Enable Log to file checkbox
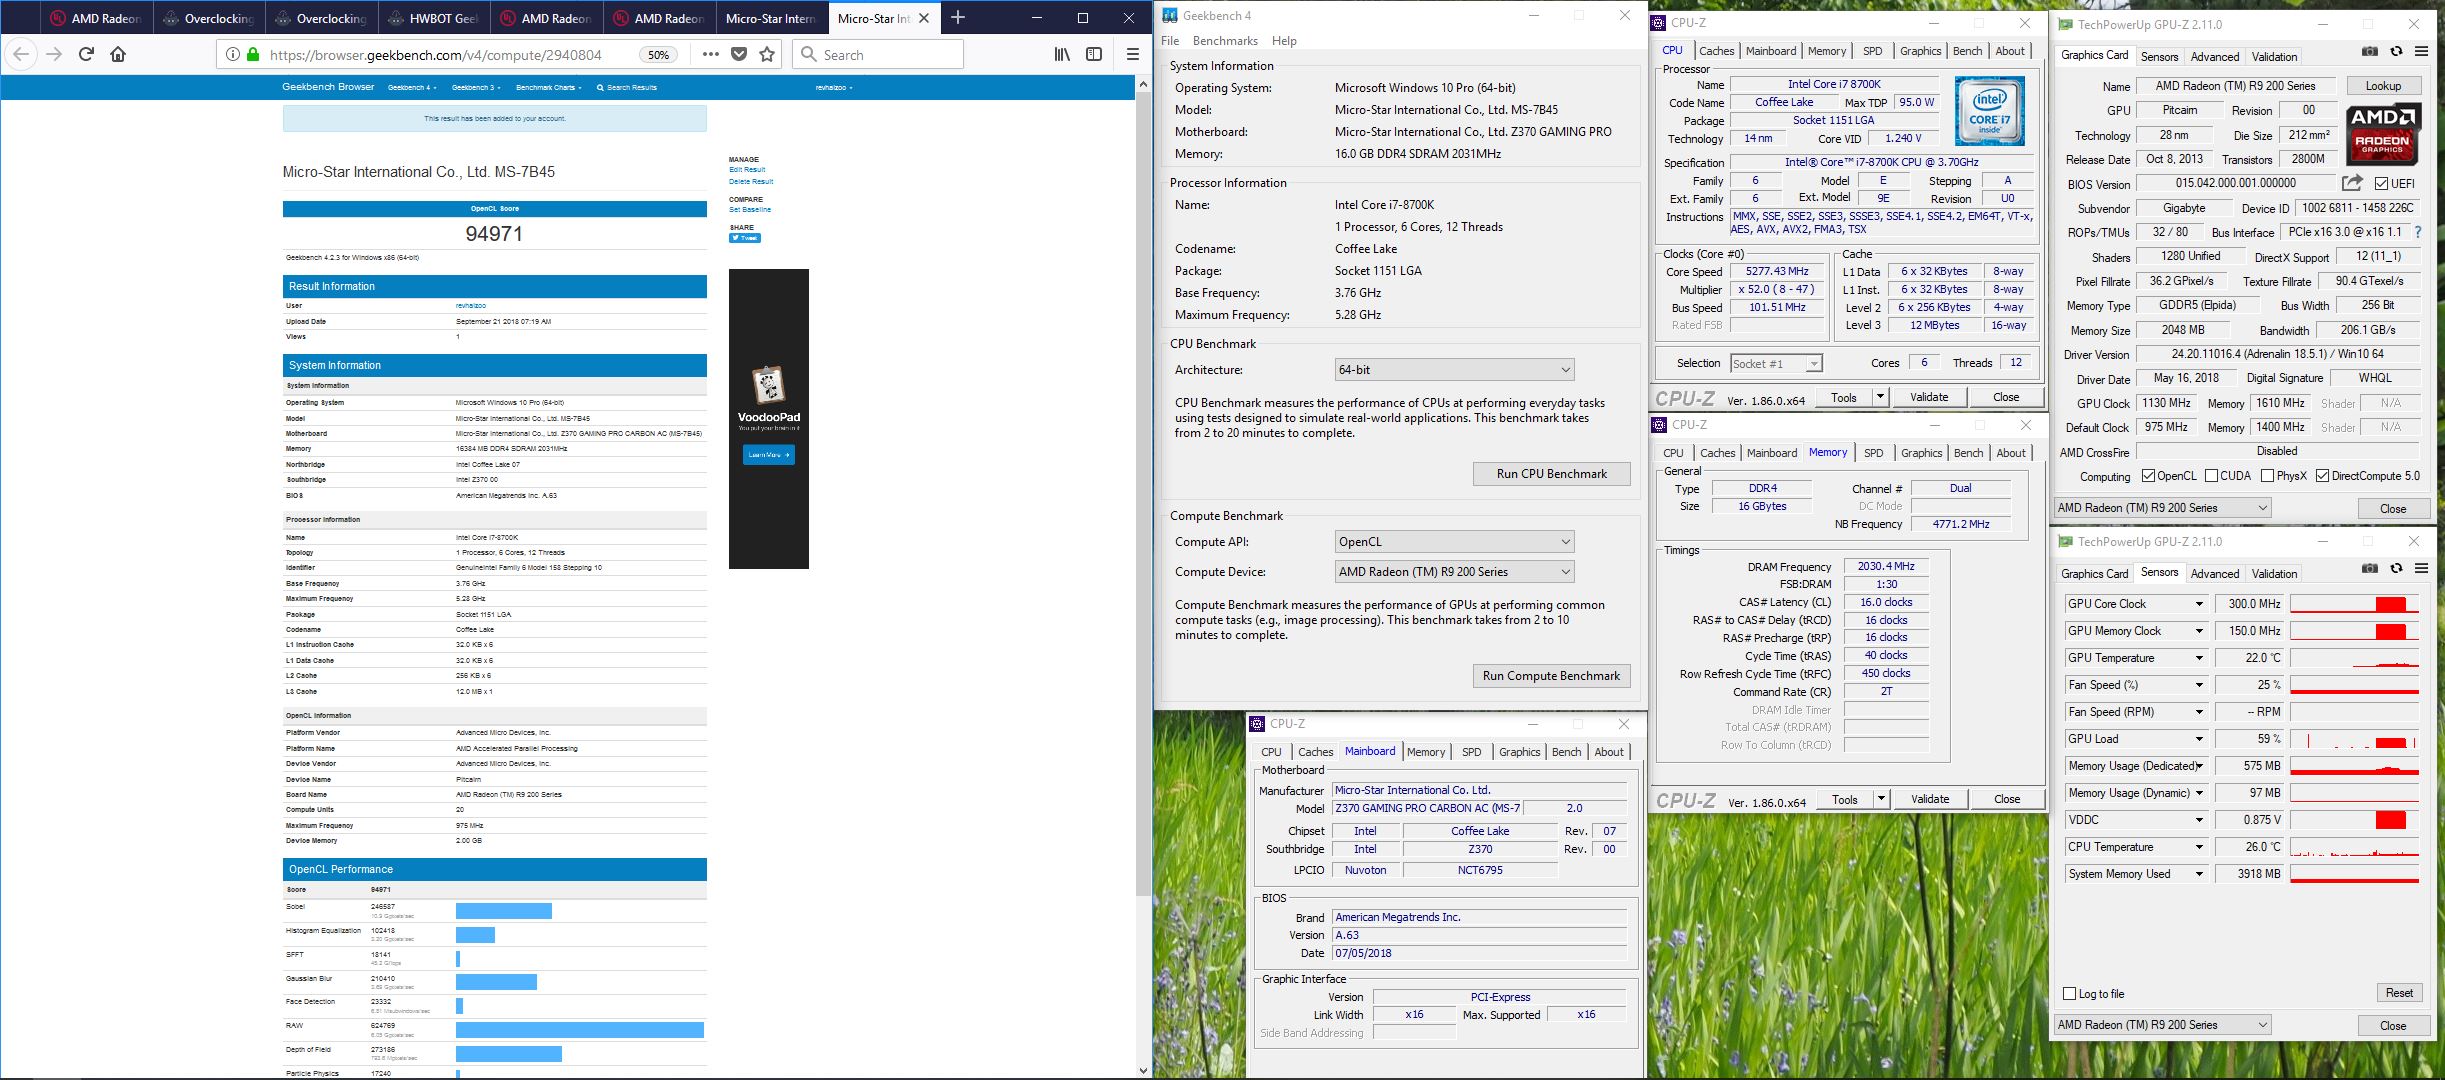Screen dimensions: 2445x1080 pos(2070,993)
